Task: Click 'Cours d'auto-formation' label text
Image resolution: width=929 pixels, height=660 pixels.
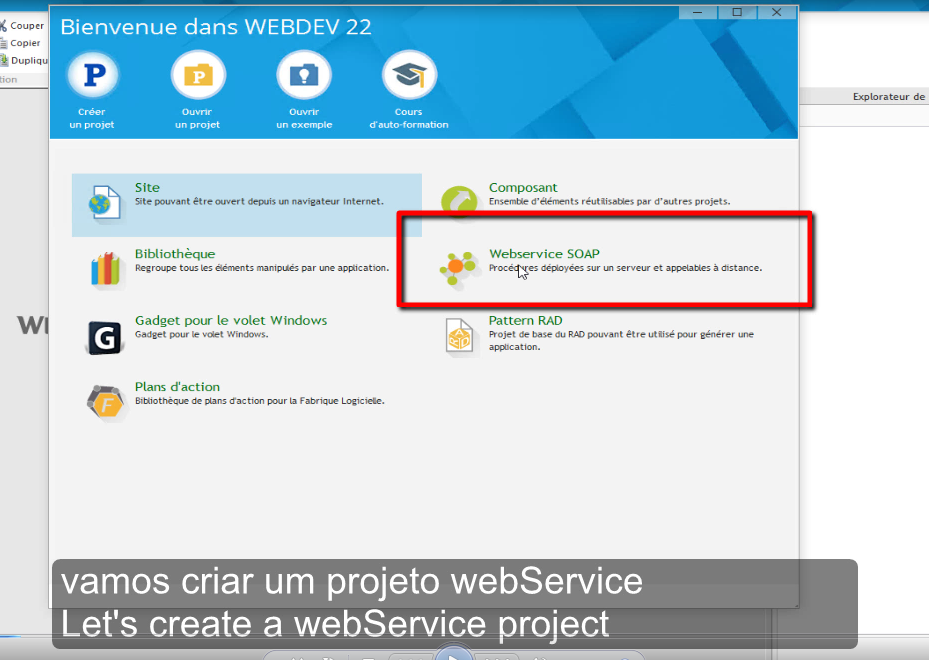Action: (x=409, y=118)
